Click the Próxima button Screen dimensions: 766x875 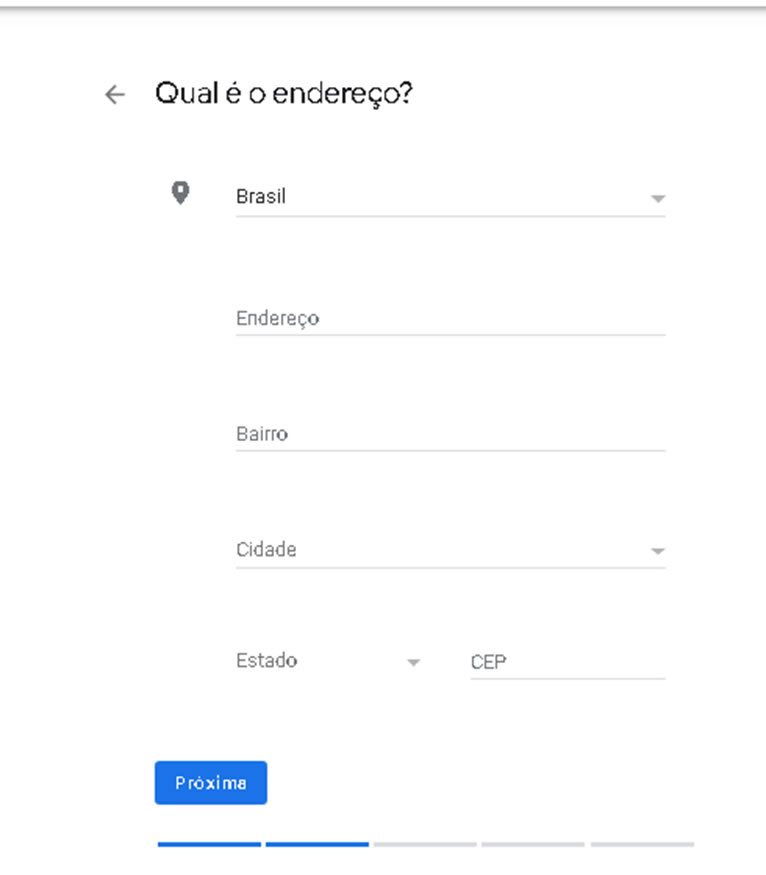click(211, 782)
